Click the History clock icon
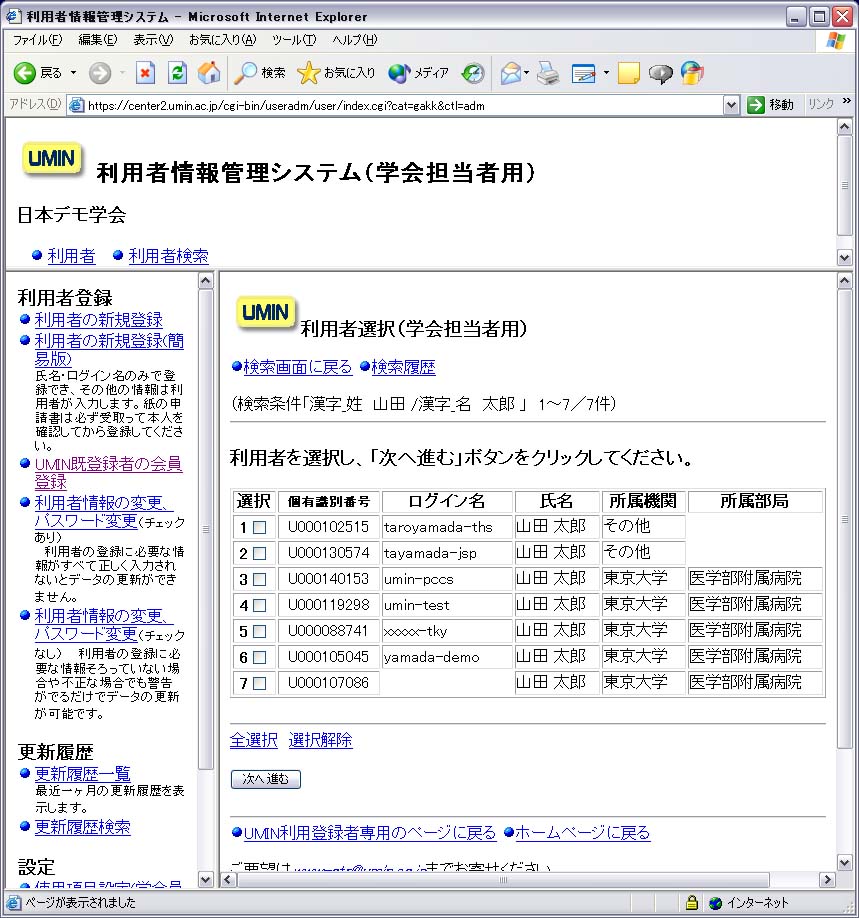The image size is (859, 918). [473, 73]
